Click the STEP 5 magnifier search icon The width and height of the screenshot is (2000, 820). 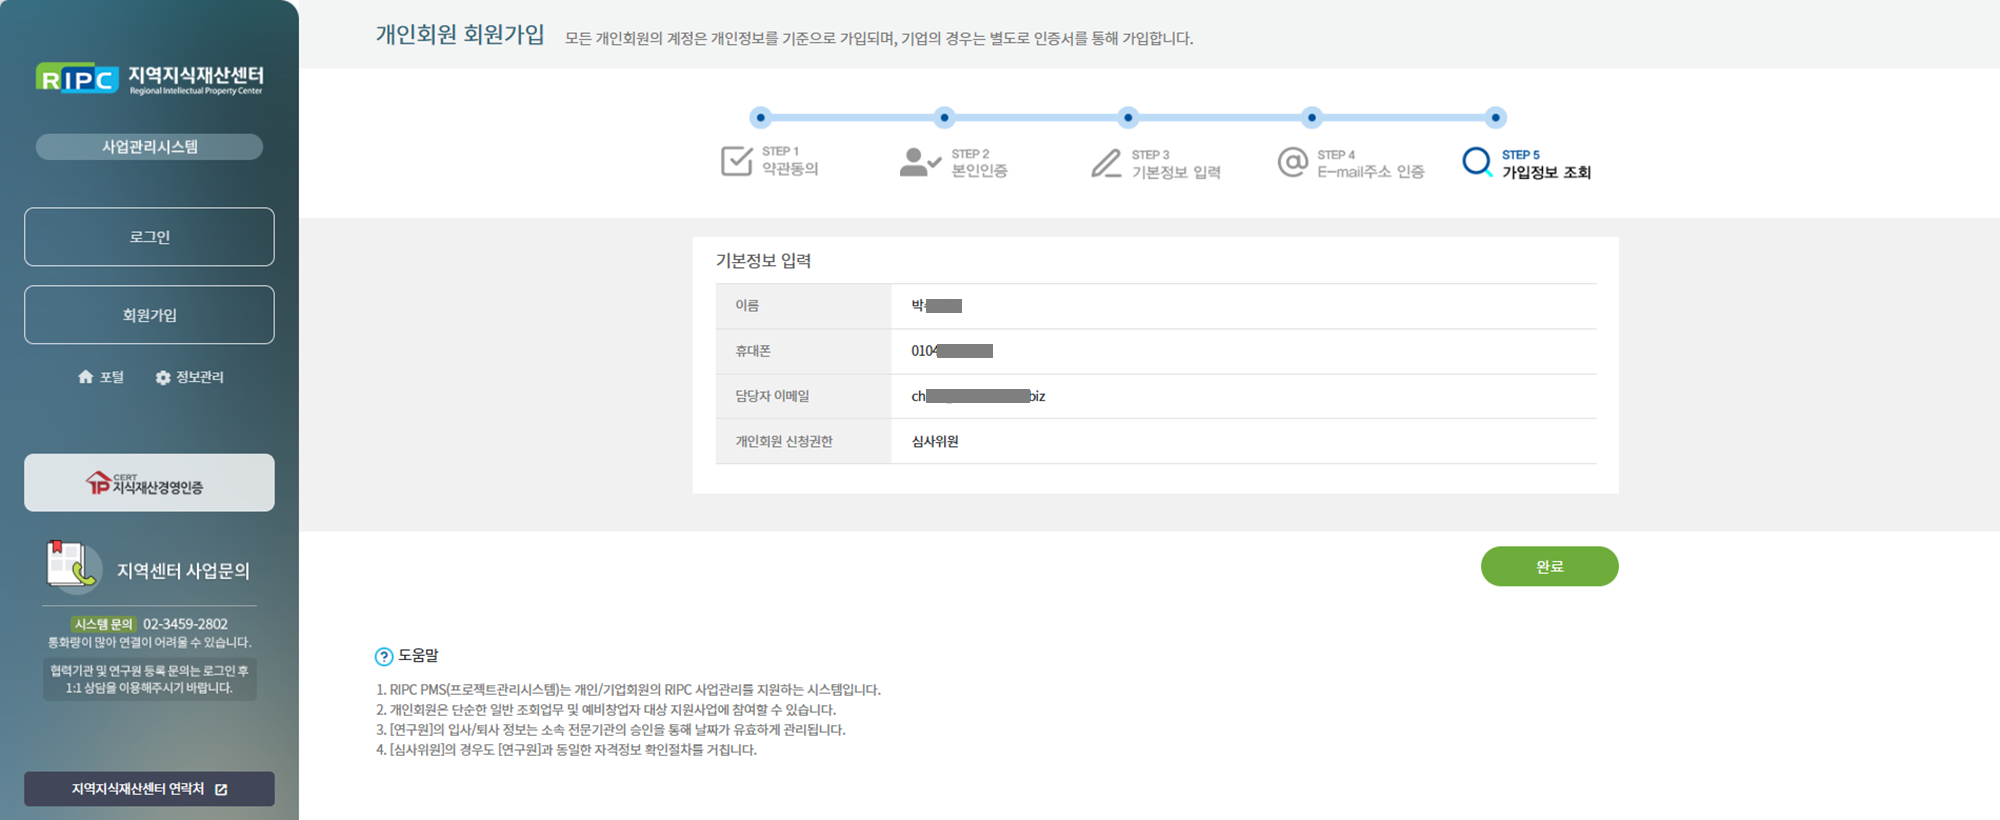[1477, 162]
